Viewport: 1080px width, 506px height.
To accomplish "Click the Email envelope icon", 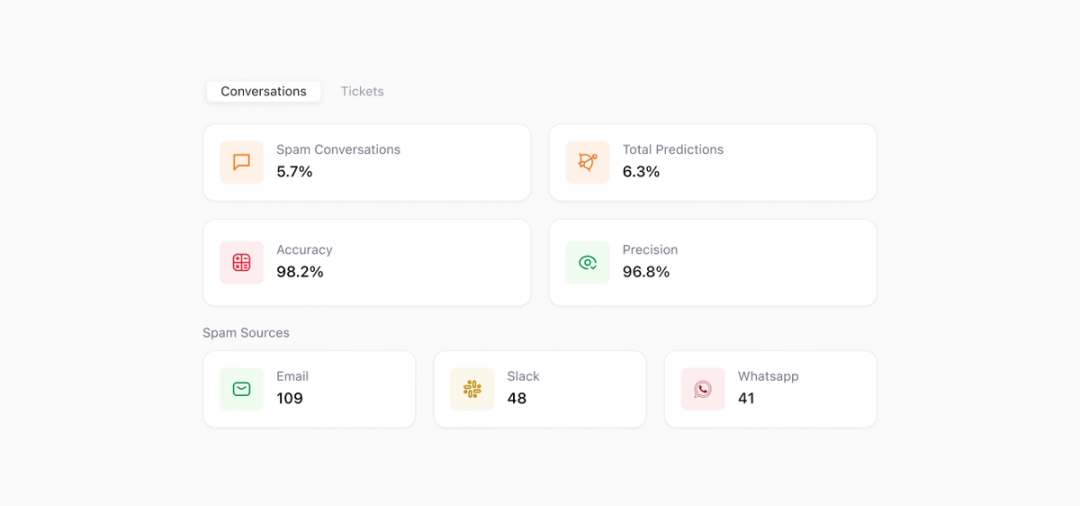I will pos(241,389).
